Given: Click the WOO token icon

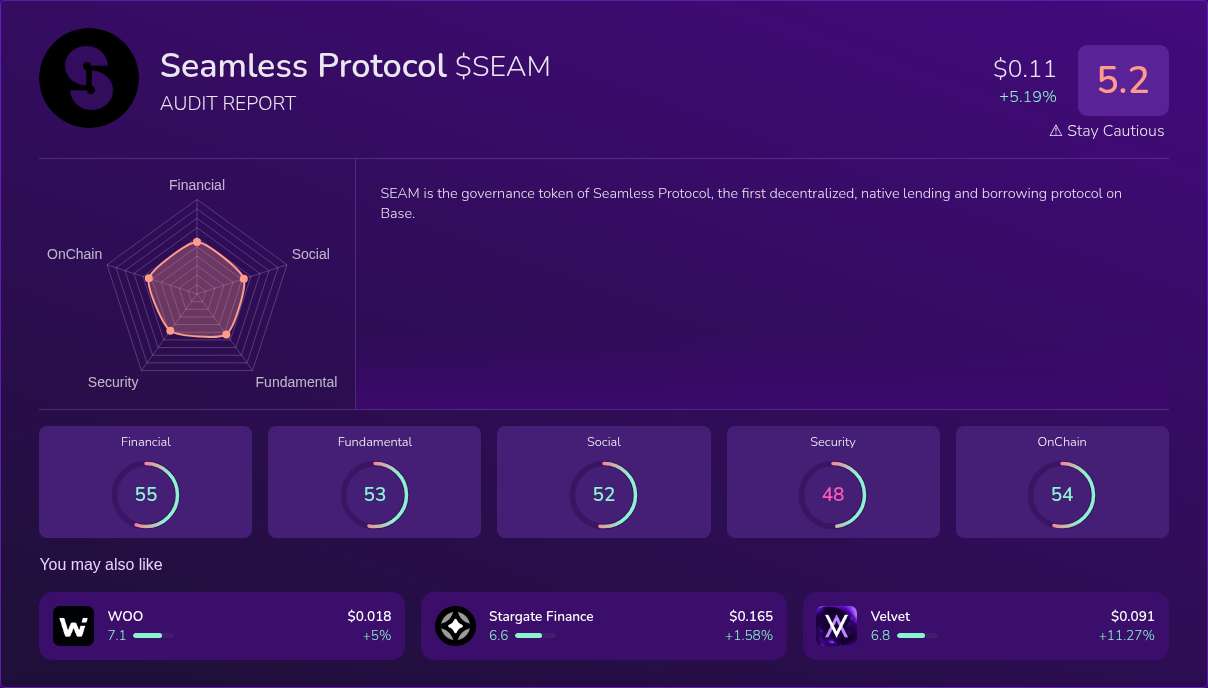Looking at the screenshot, I should click(73, 625).
